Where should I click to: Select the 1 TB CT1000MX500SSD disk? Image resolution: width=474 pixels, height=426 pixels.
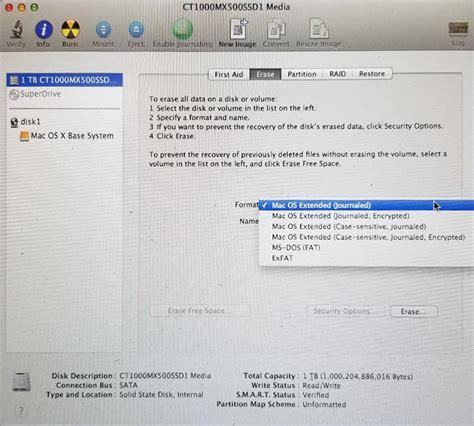(64, 80)
